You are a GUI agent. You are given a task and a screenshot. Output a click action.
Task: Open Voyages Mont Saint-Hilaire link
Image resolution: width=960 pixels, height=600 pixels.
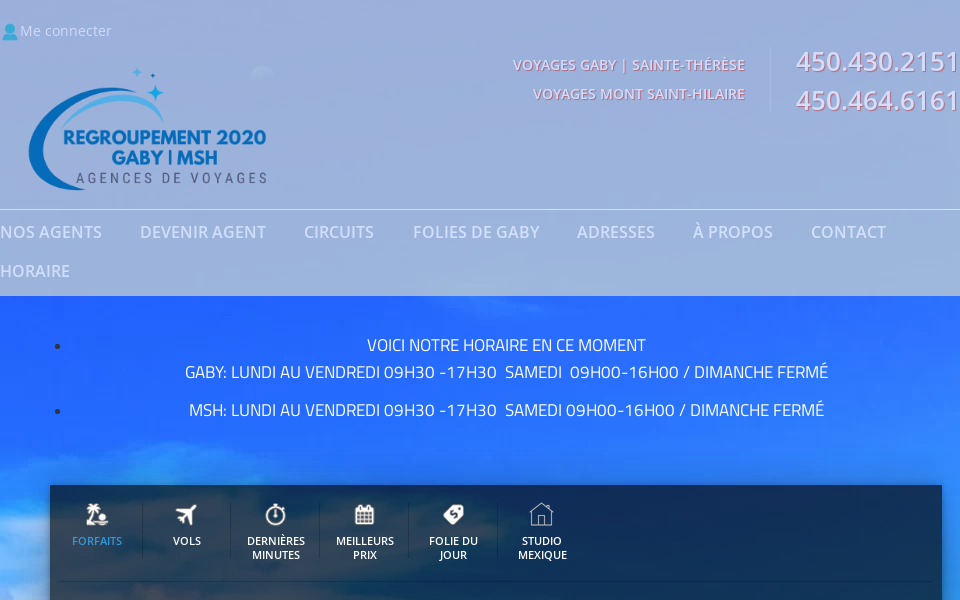tap(639, 94)
